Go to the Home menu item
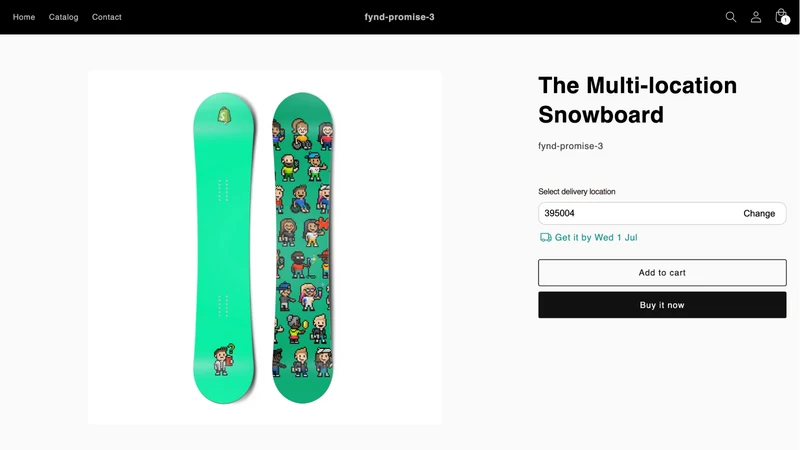This screenshot has width=800, height=450. pos(24,17)
